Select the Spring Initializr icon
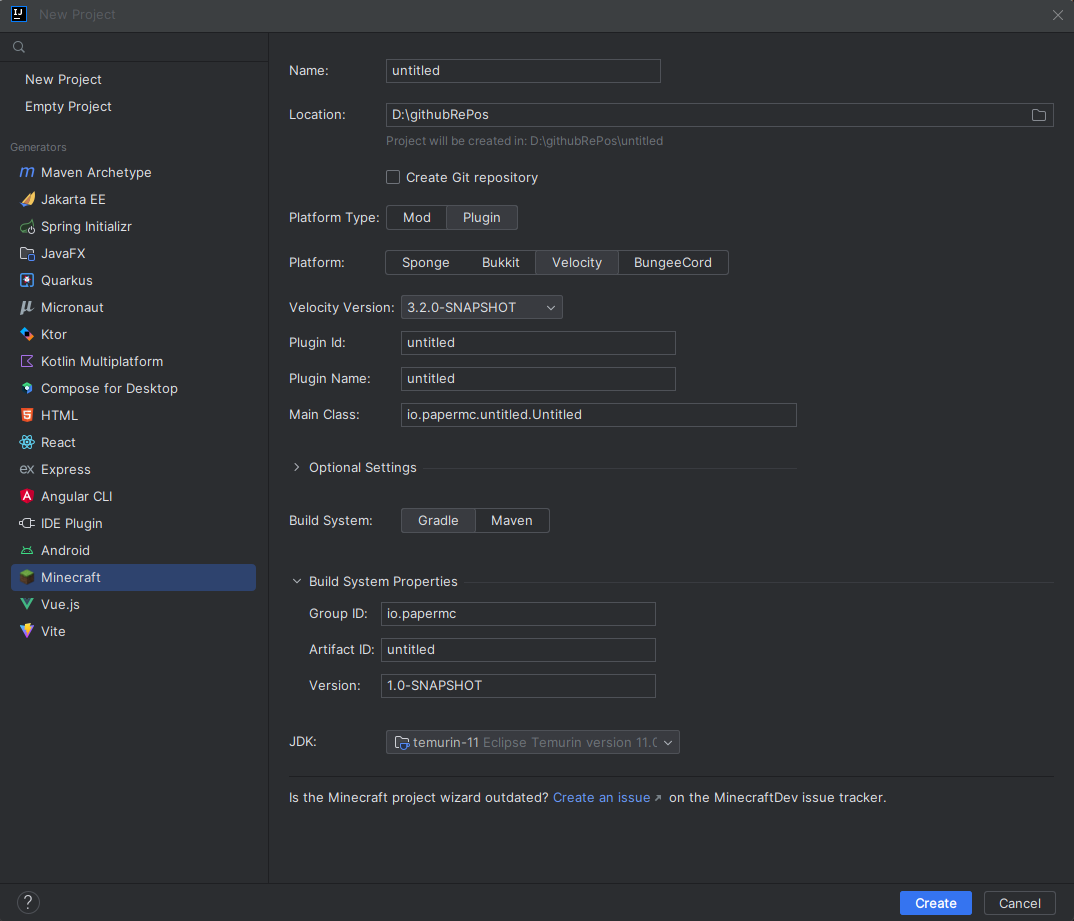 click(27, 227)
